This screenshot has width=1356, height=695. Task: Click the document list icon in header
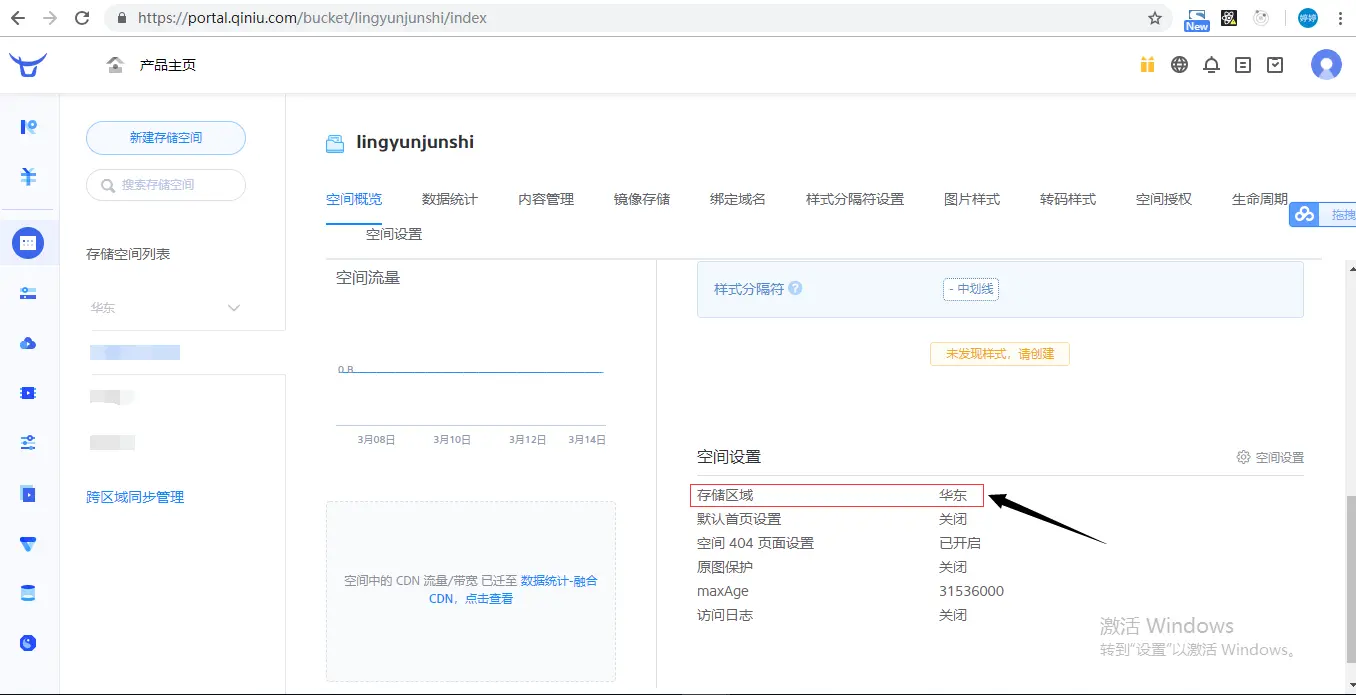tap(1243, 65)
